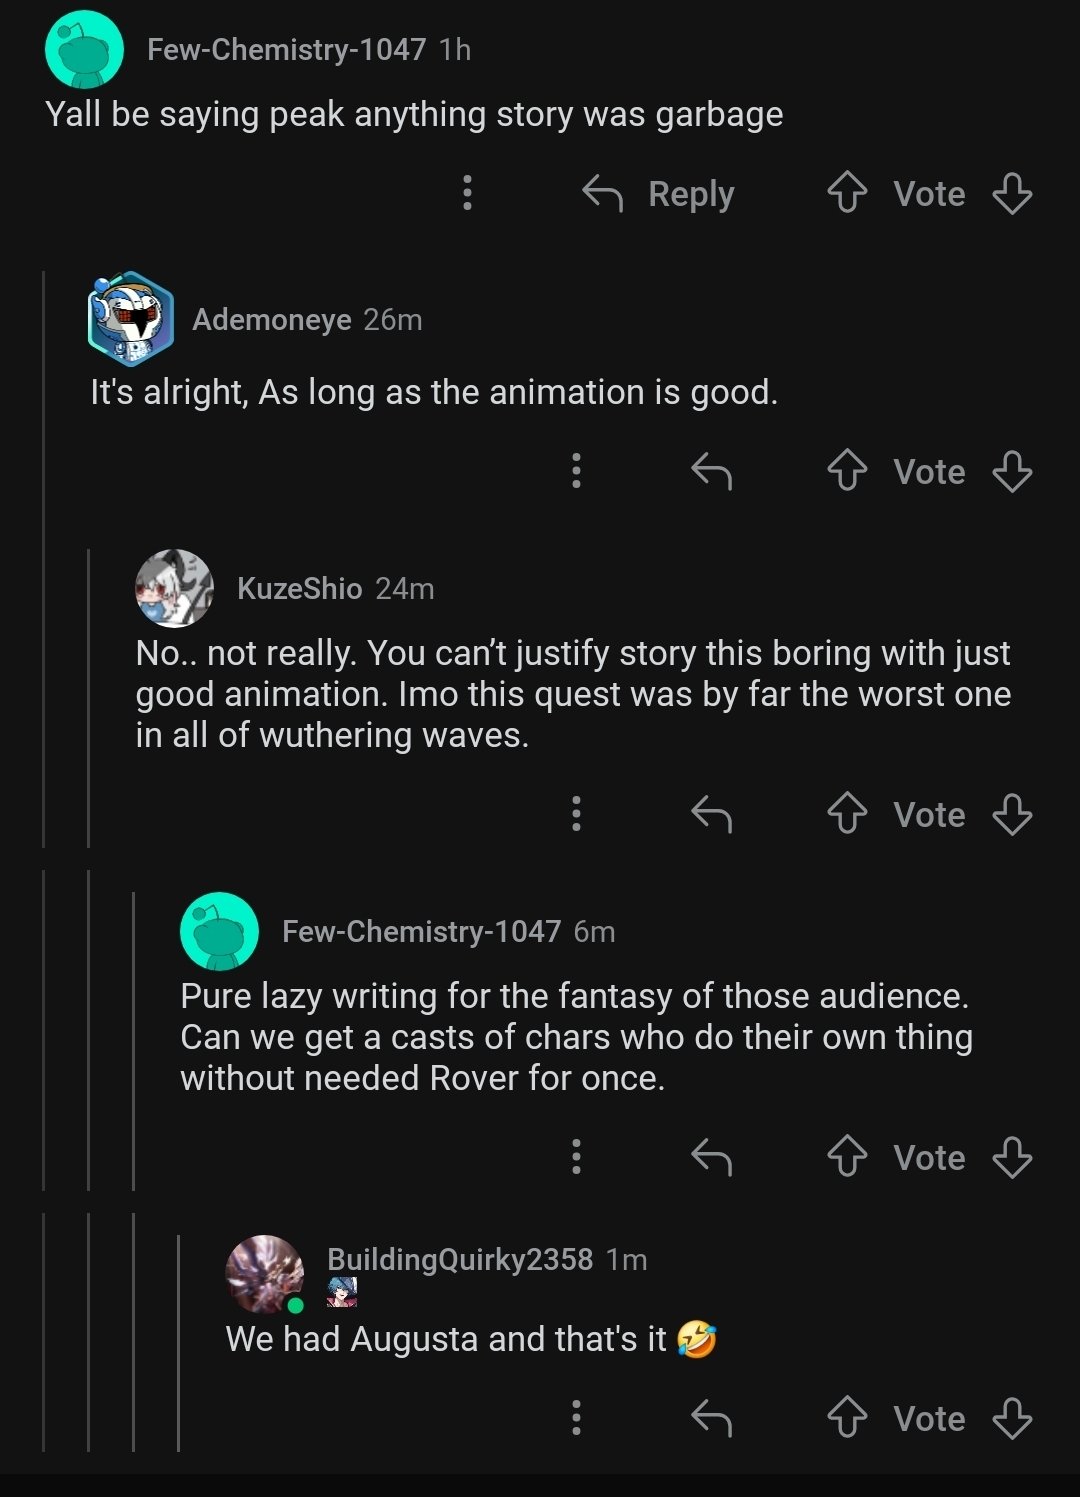Open Ademoneye's user profile link
The height and width of the screenshot is (1497, 1080).
pos(271,320)
